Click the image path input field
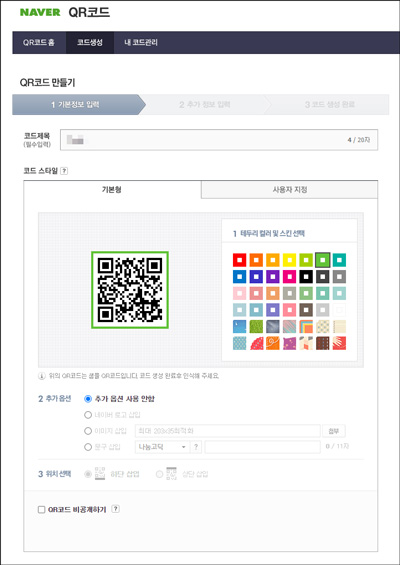The image size is (400, 565). (x=228, y=431)
